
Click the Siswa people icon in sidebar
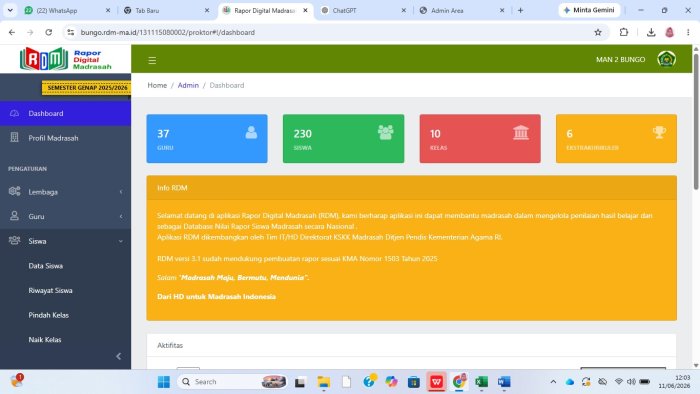point(14,241)
